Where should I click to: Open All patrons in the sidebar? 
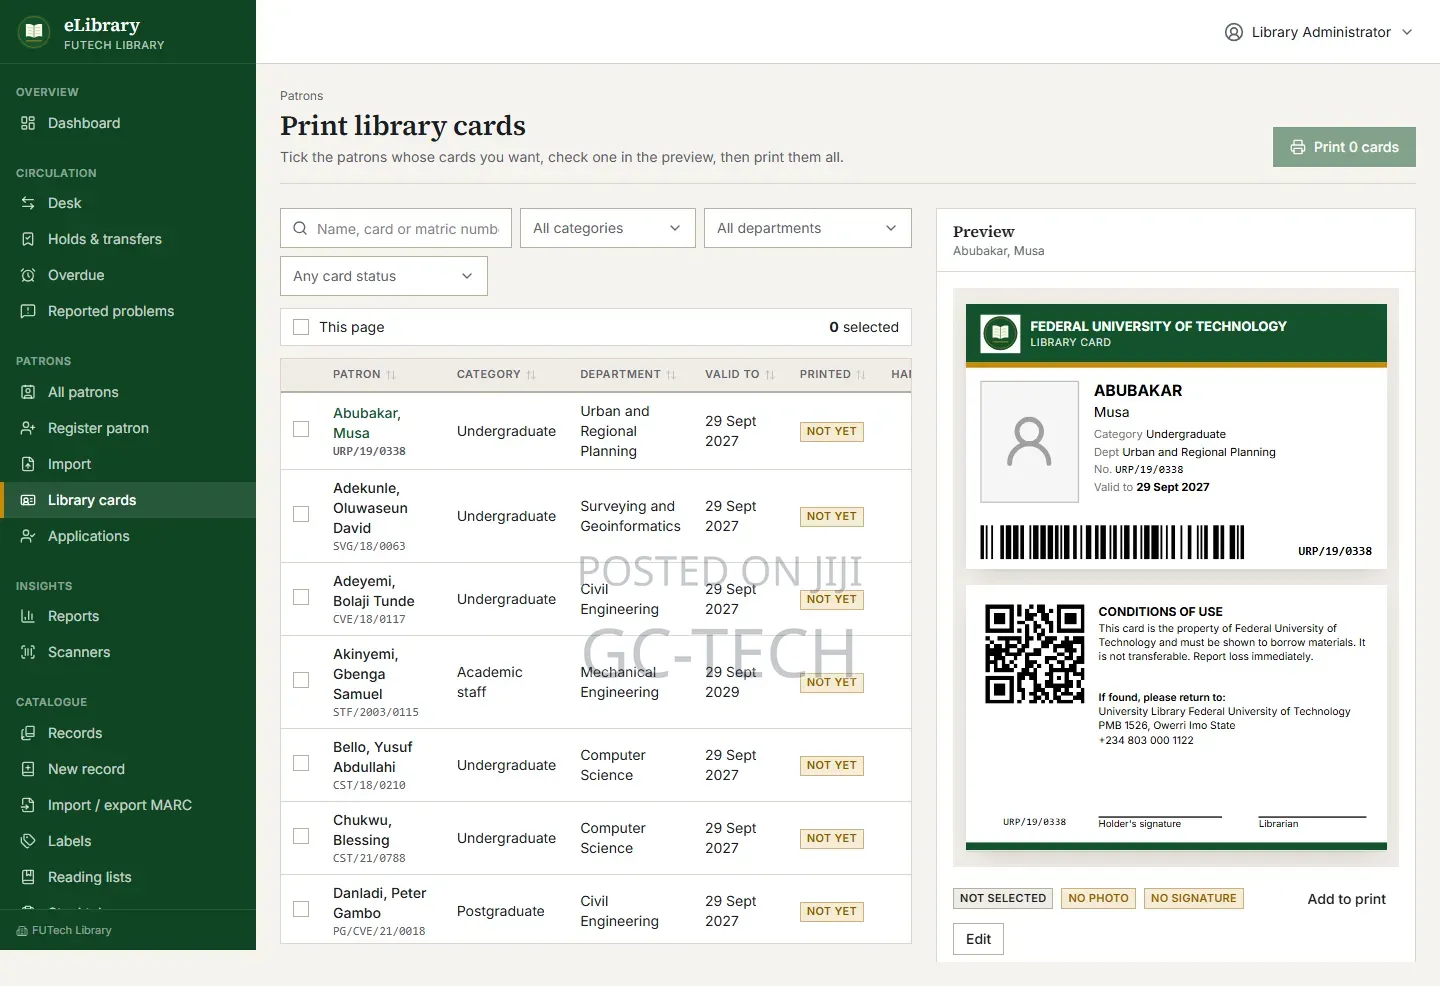click(x=128, y=392)
